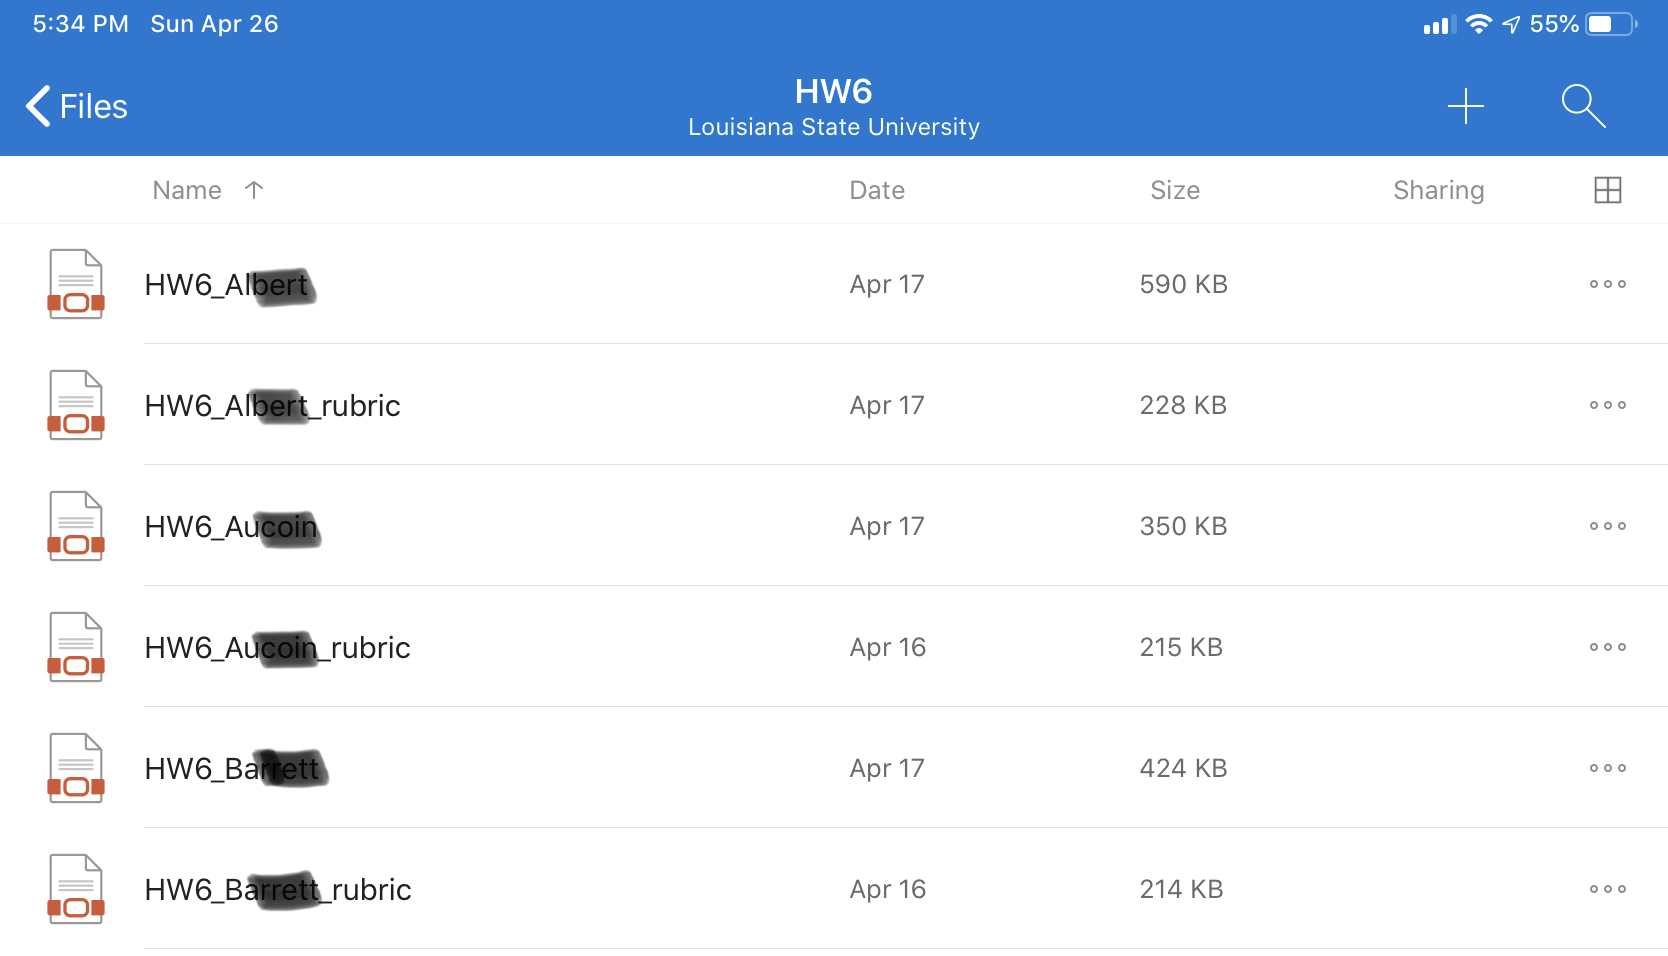Open more options for HW6_Barrett file
The image size is (1668, 956).
[x=1608, y=768]
